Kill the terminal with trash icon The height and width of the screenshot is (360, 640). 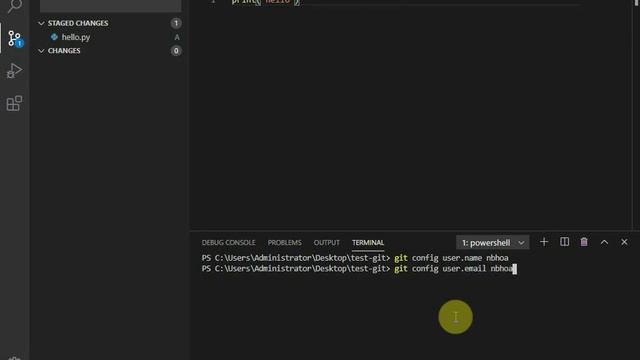click(584, 242)
